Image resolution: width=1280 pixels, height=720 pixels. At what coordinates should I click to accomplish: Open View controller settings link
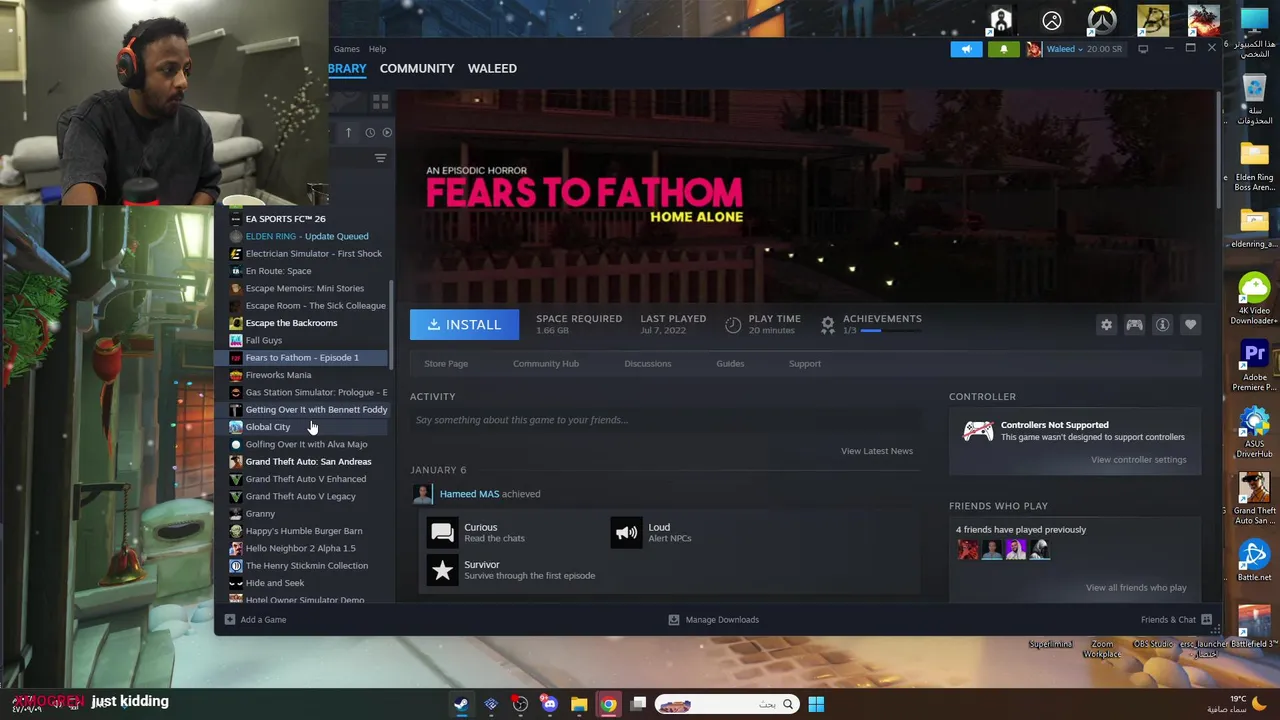[1139, 460]
